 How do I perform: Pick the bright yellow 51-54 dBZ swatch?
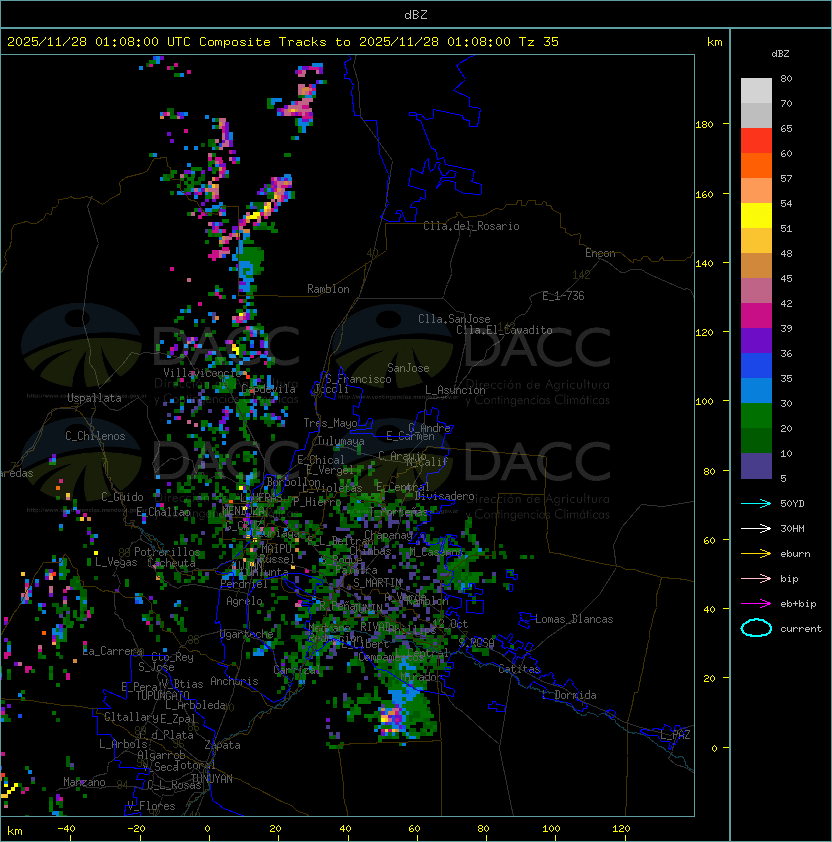coord(756,215)
